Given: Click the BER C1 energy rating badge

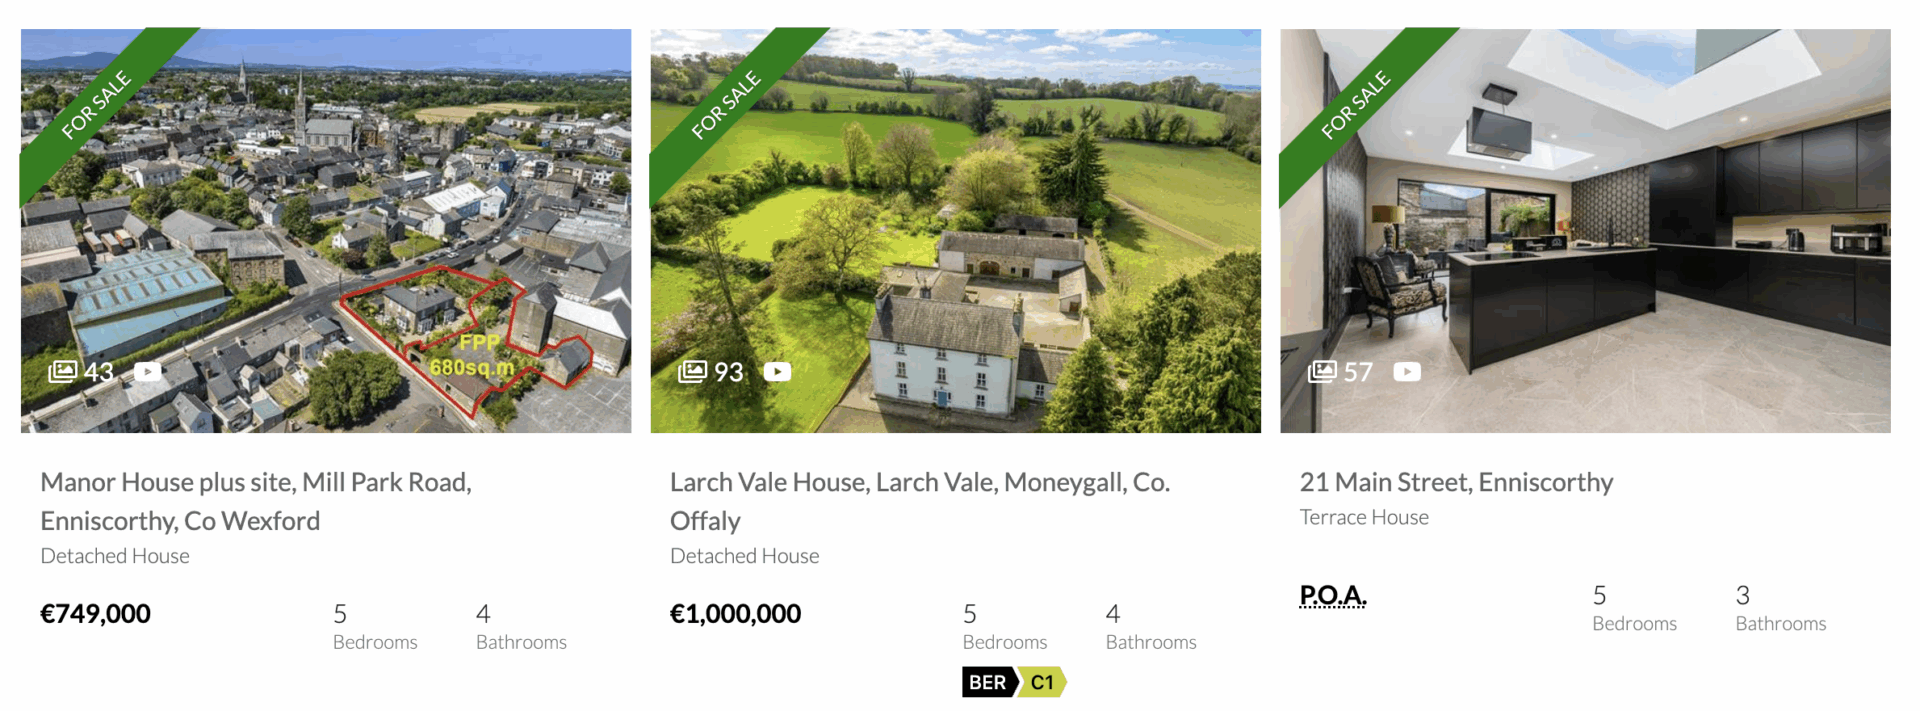Looking at the screenshot, I should pyautogui.click(x=1014, y=682).
